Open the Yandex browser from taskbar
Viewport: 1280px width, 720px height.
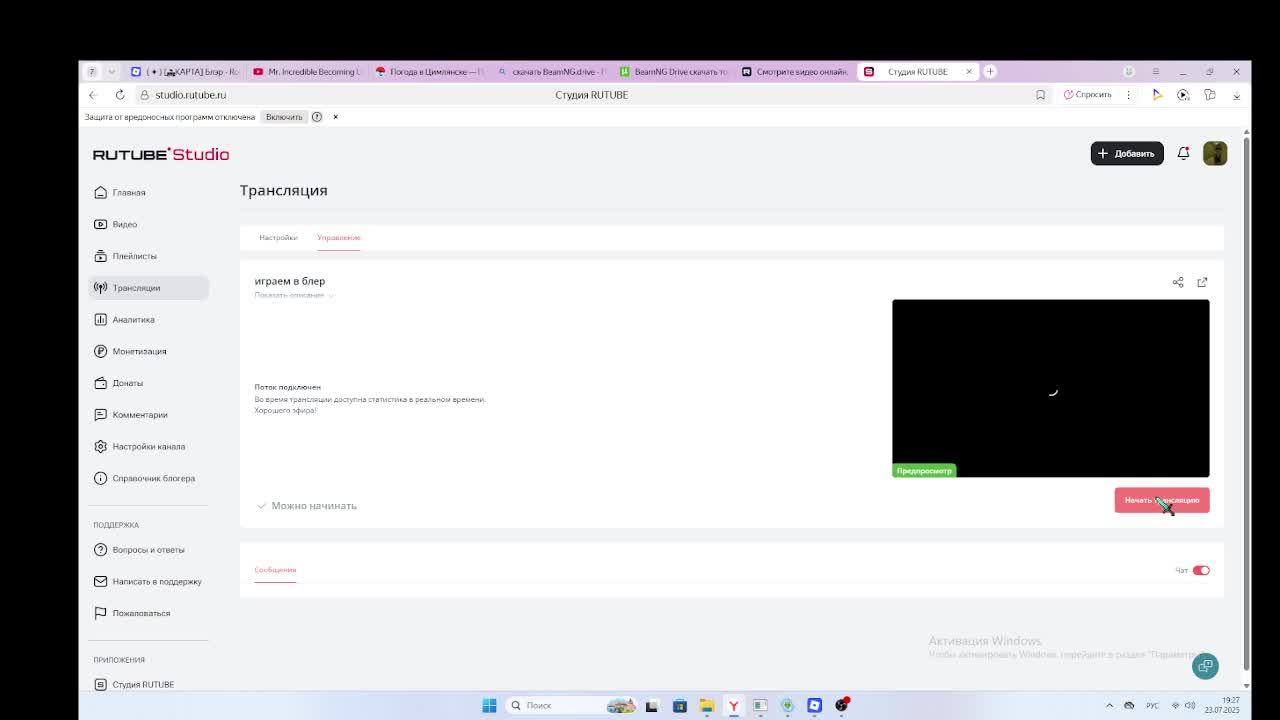tap(733, 705)
